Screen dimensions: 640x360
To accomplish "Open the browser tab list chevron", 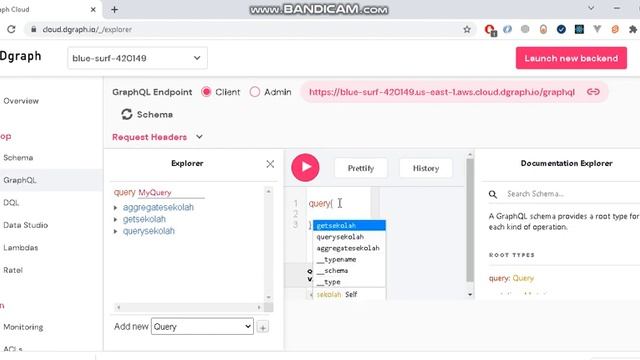I will tap(591, 8).
